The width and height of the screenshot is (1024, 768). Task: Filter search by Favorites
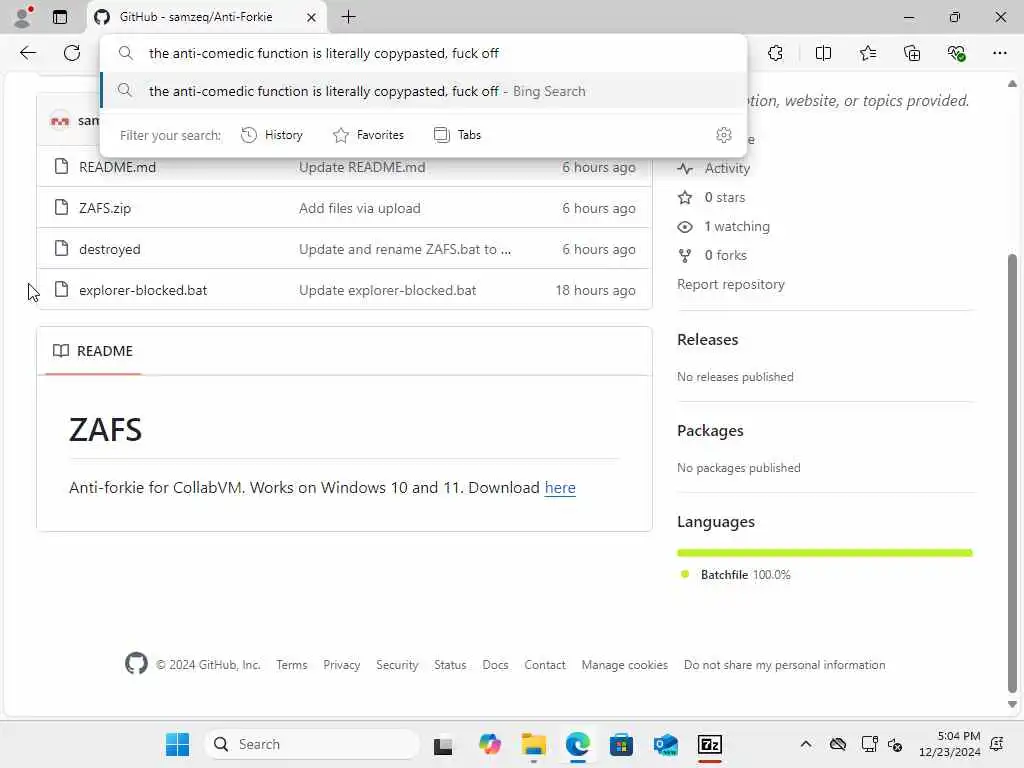point(368,135)
